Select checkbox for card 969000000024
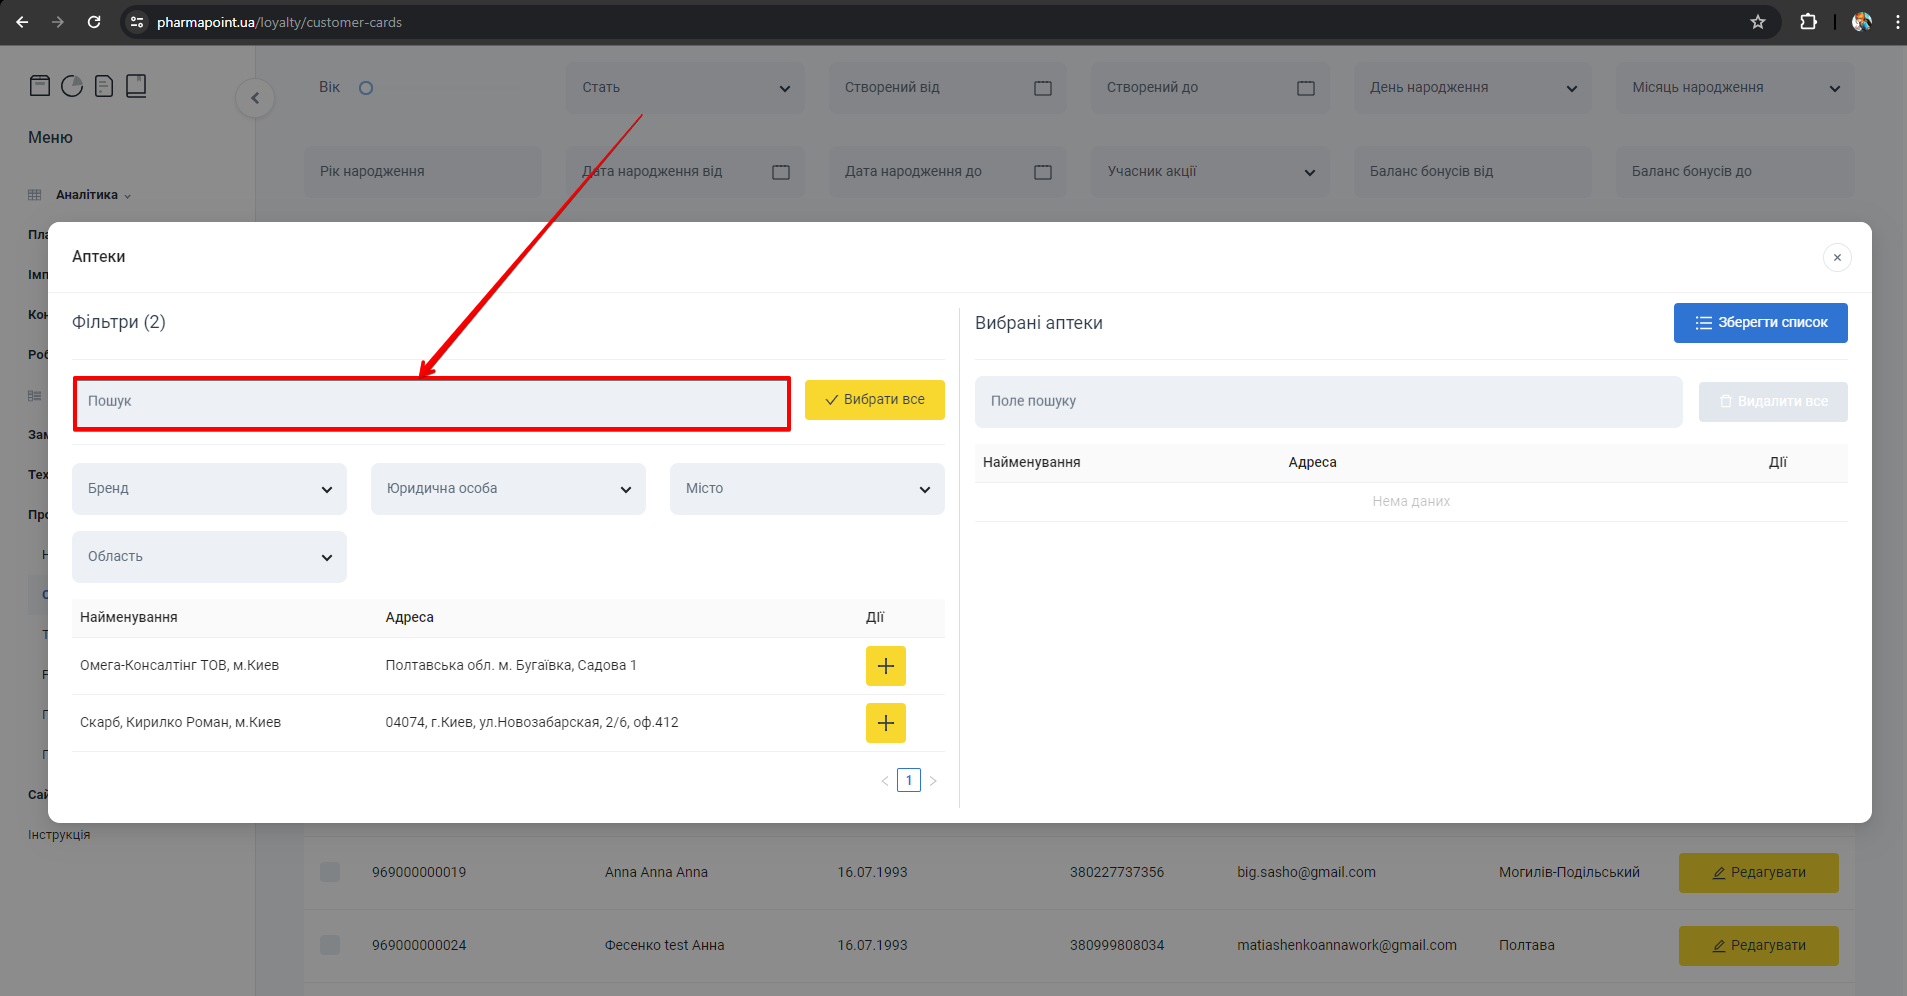Viewport: 1907px width, 996px height. point(330,945)
